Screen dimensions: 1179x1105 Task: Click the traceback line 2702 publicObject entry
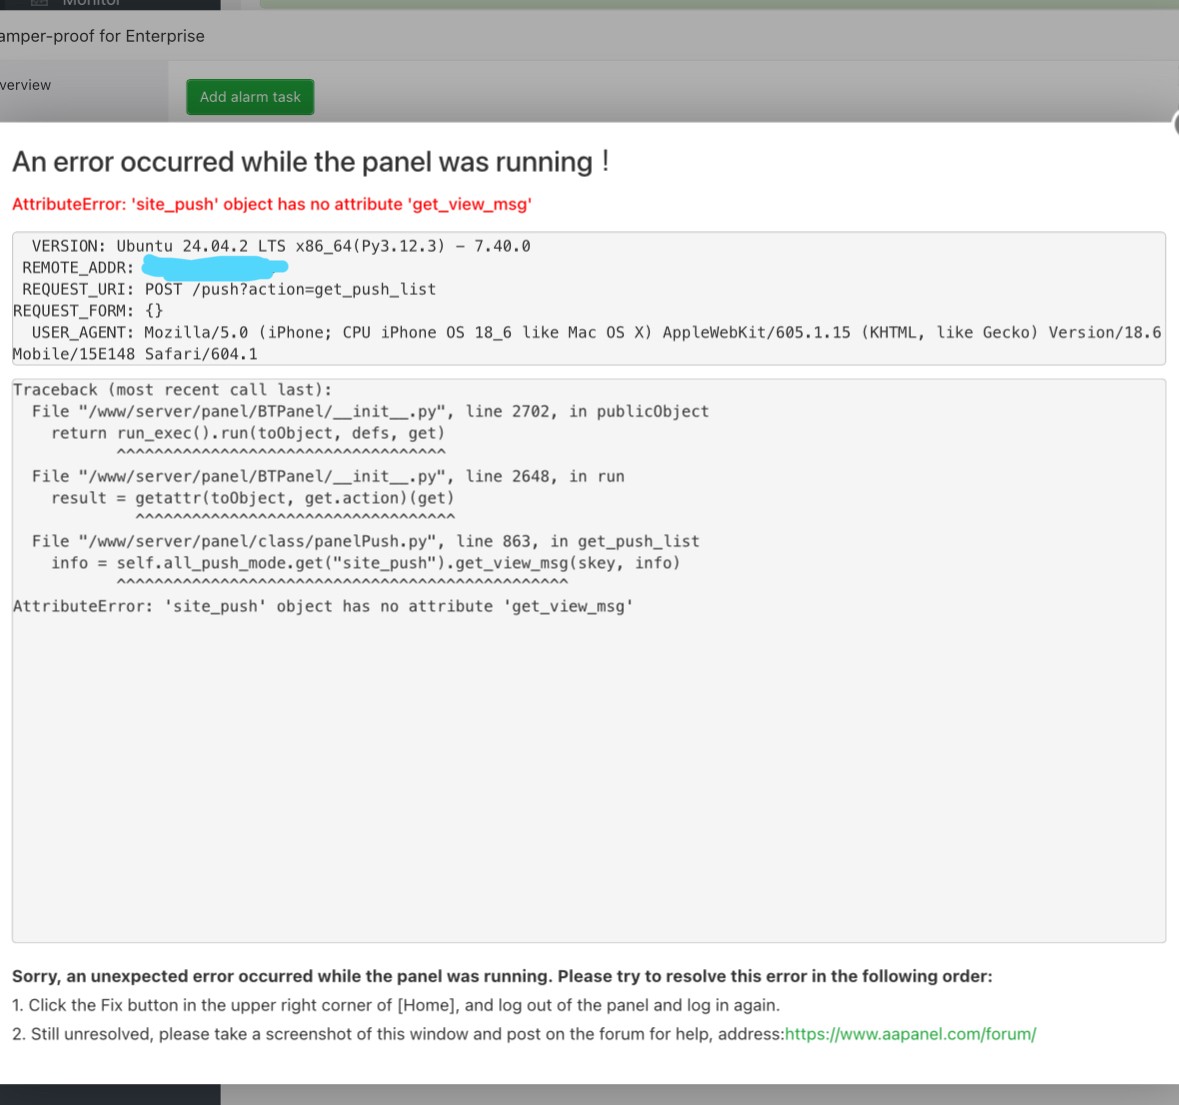tap(370, 412)
